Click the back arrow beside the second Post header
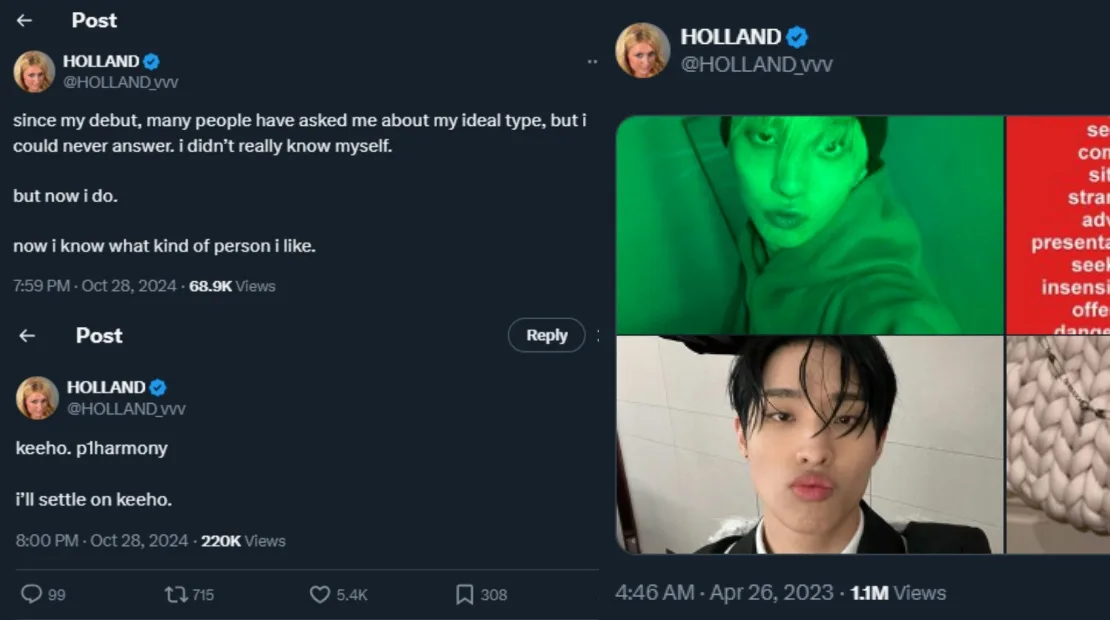1110x620 pixels. [x=27, y=336]
